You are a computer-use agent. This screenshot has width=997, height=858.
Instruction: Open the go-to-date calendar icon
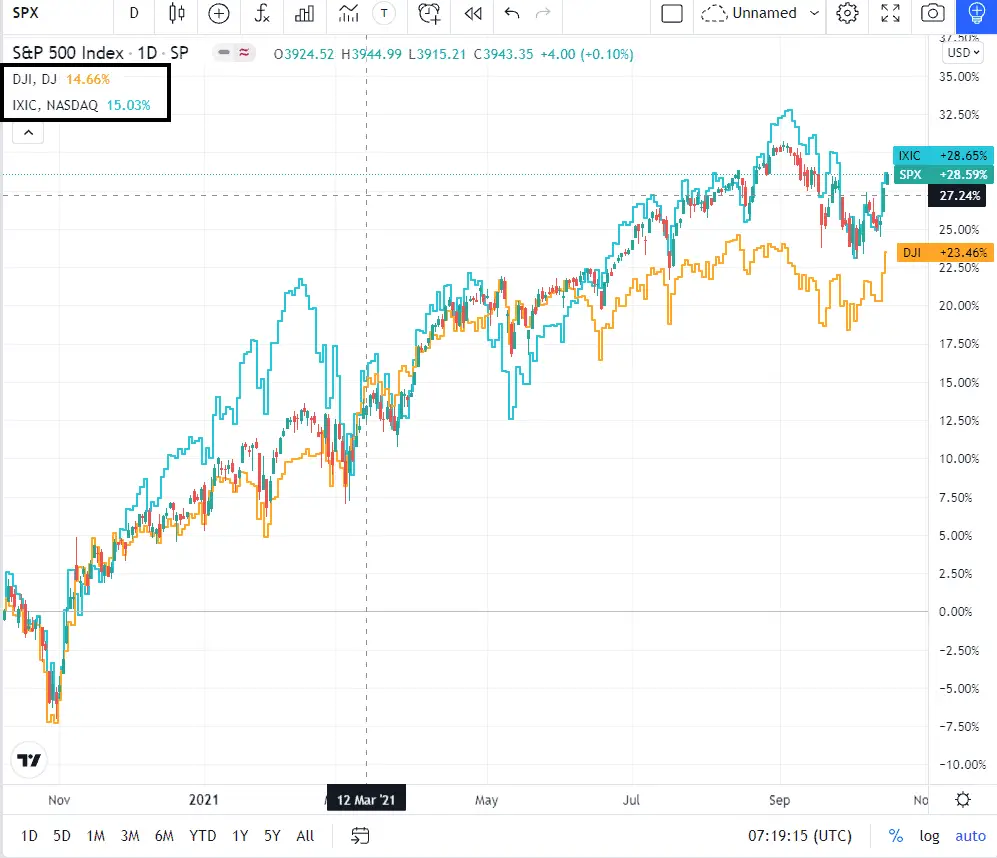[360, 836]
